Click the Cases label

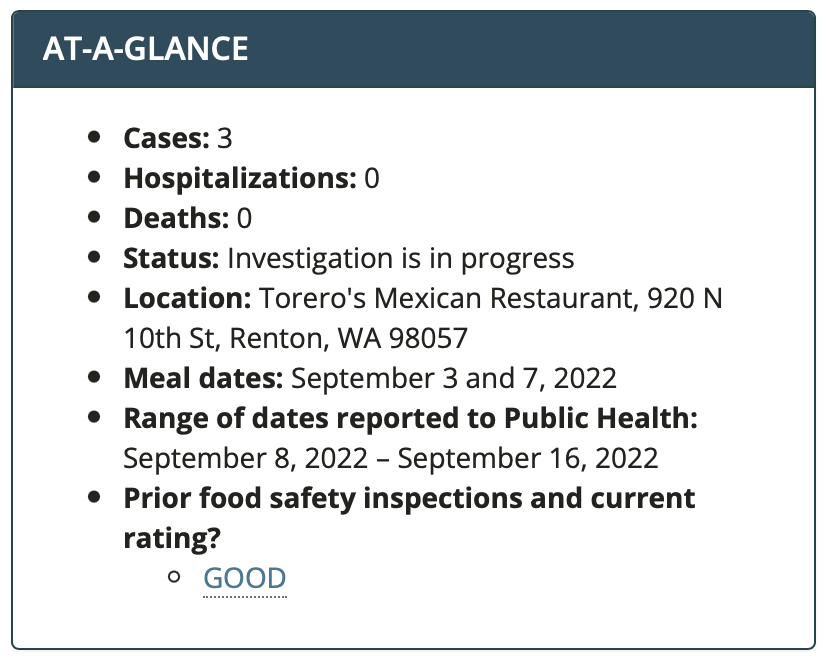click(x=167, y=138)
